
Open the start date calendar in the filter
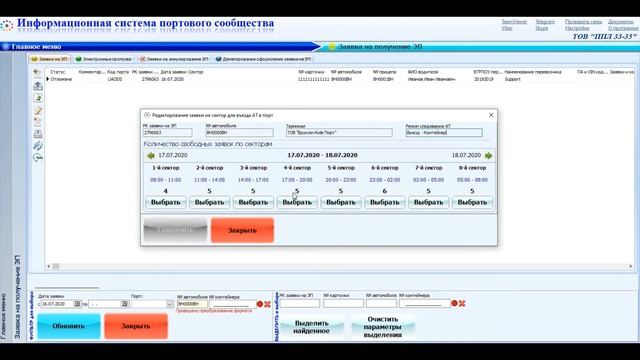(77, 304)
